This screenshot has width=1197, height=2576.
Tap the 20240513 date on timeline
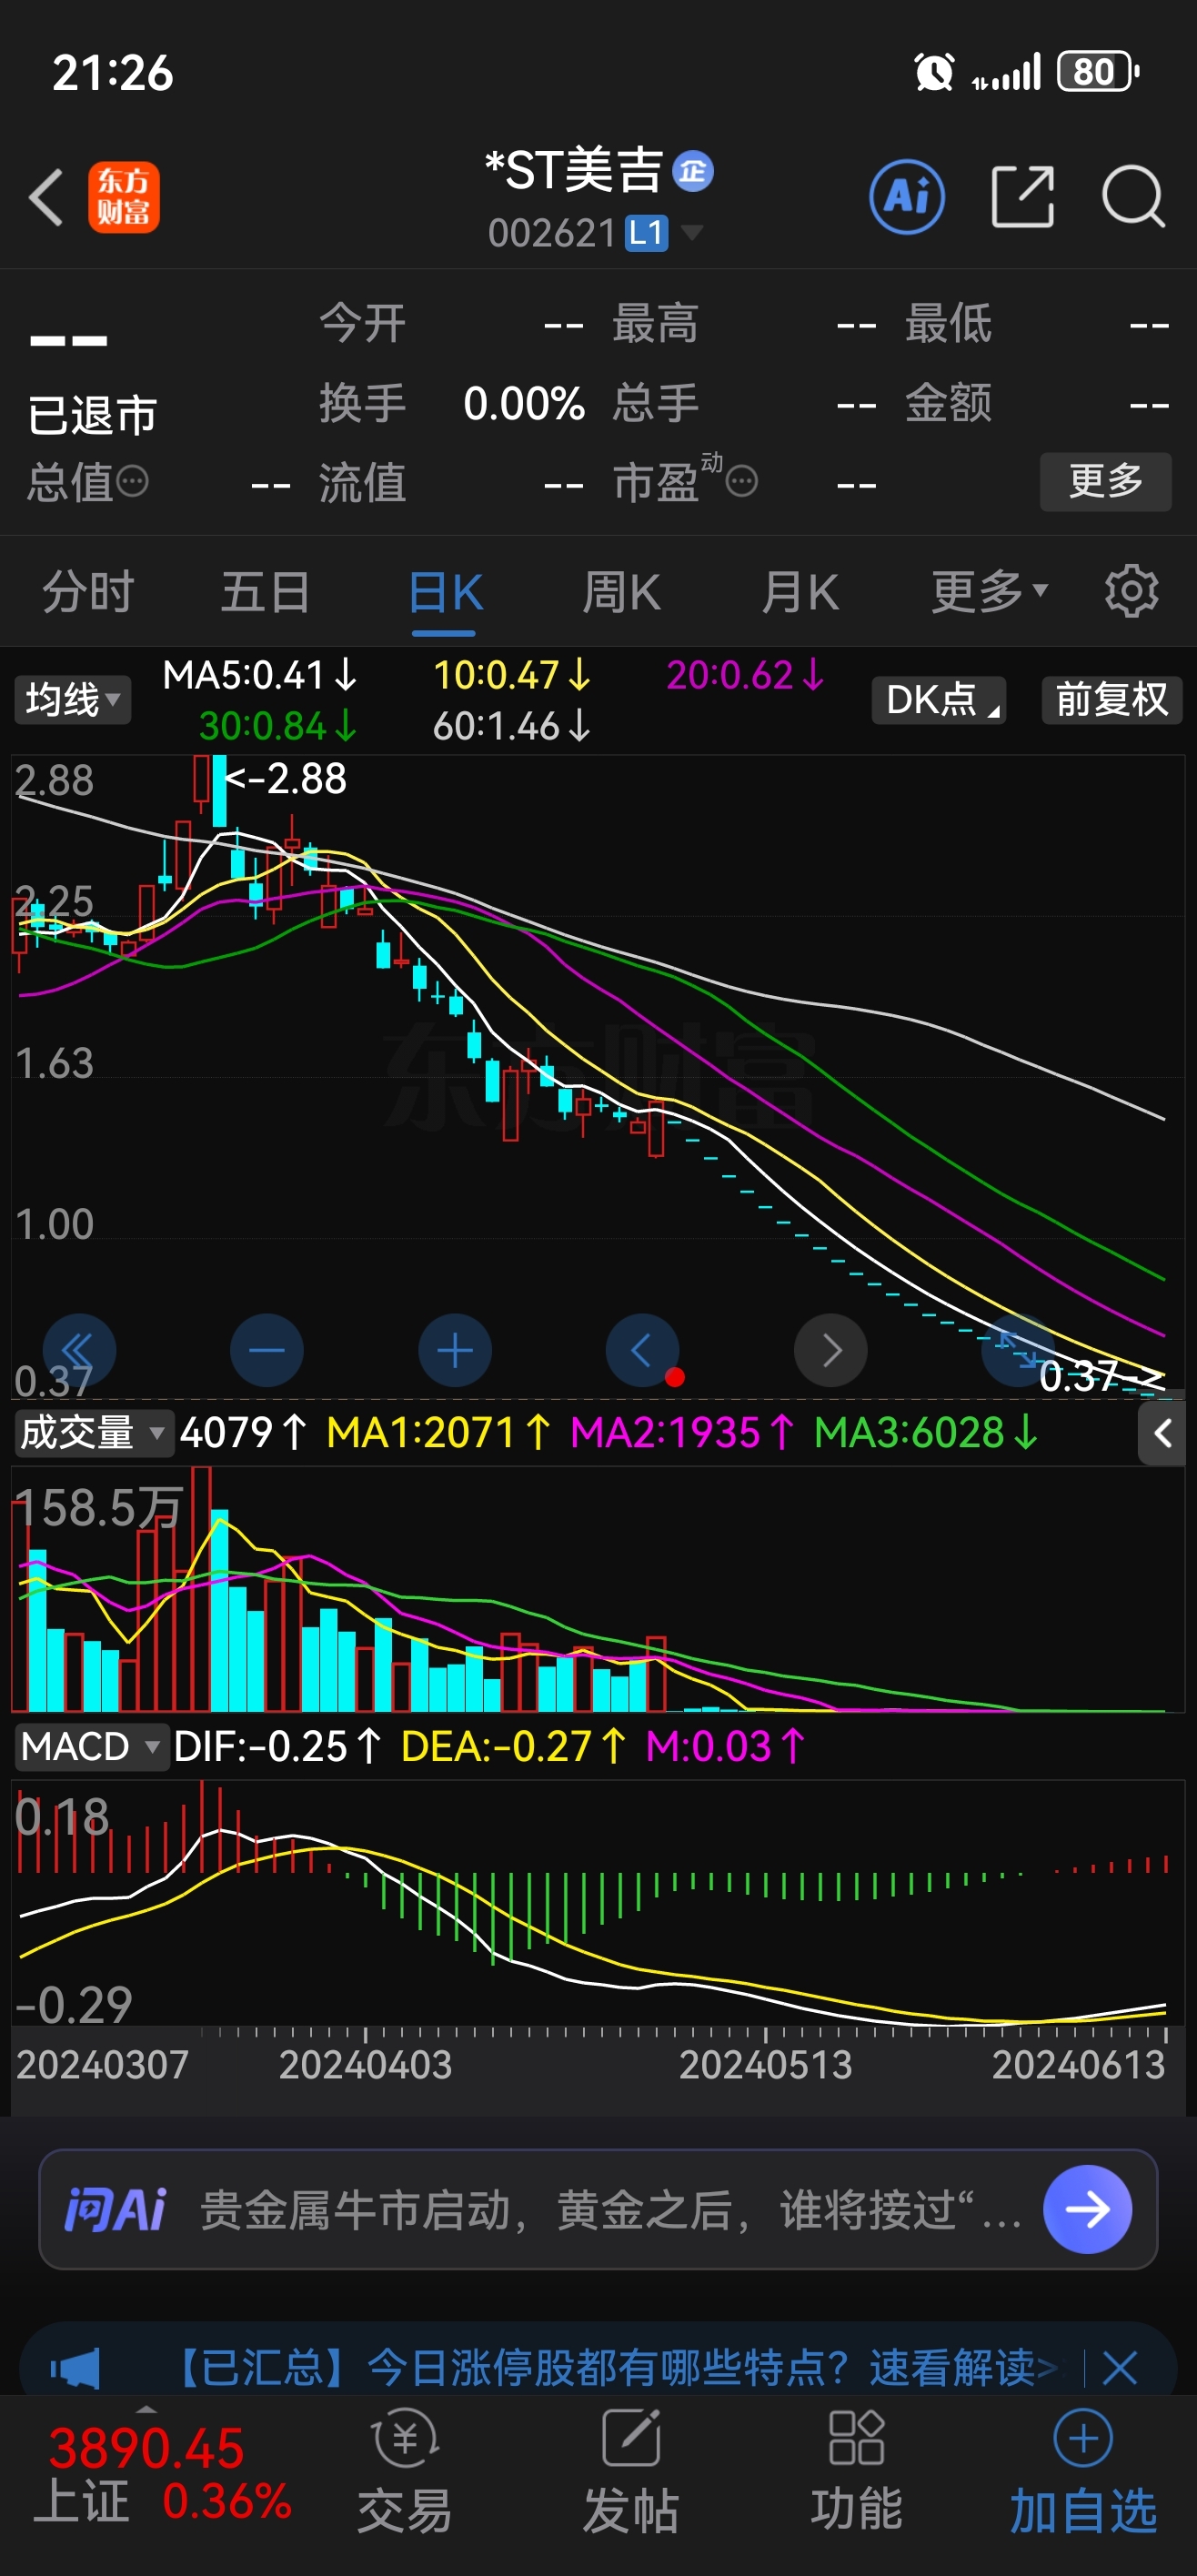point(766,2064)
